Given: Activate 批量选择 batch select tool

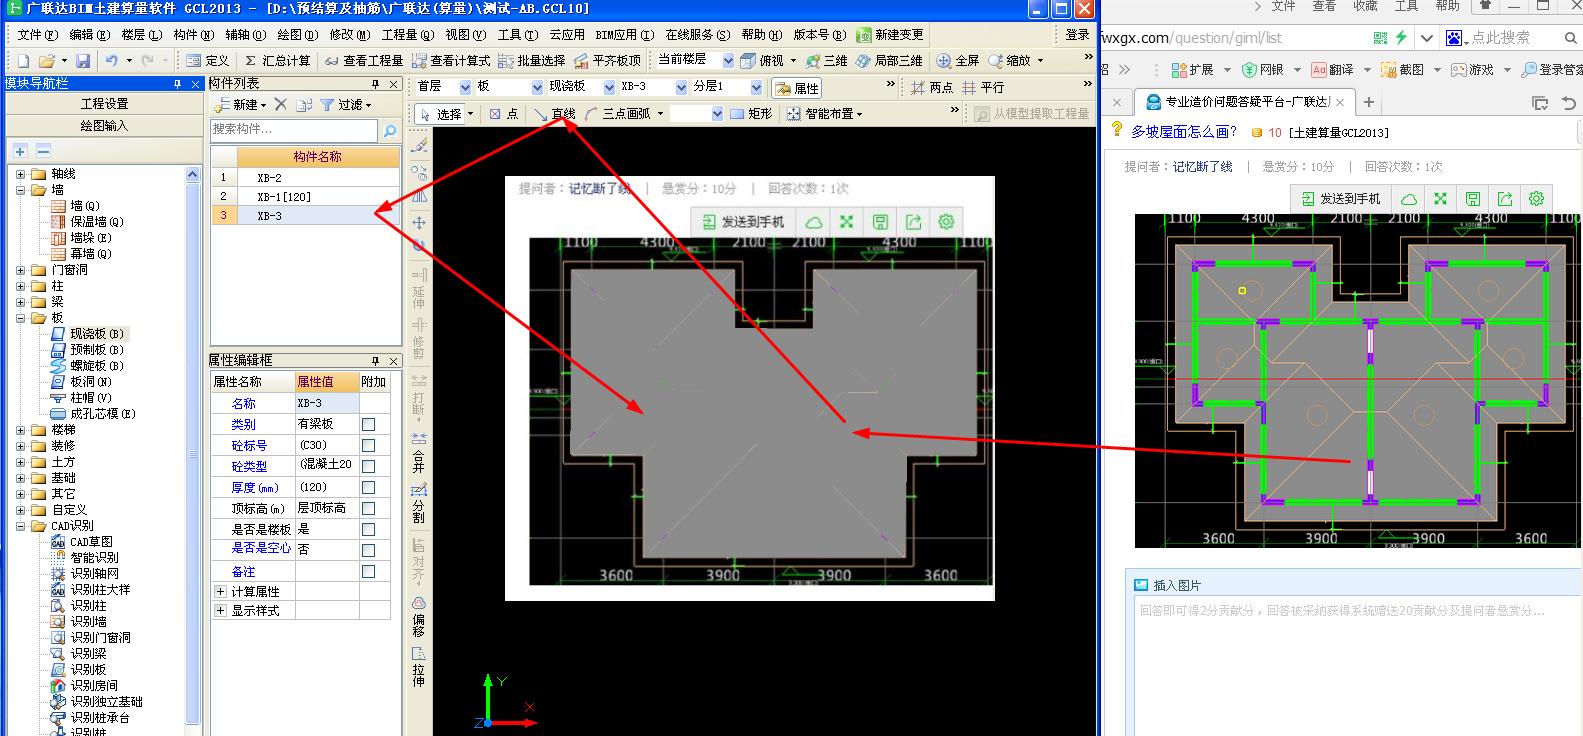Looking at the screenshot, I should (532, 61).
